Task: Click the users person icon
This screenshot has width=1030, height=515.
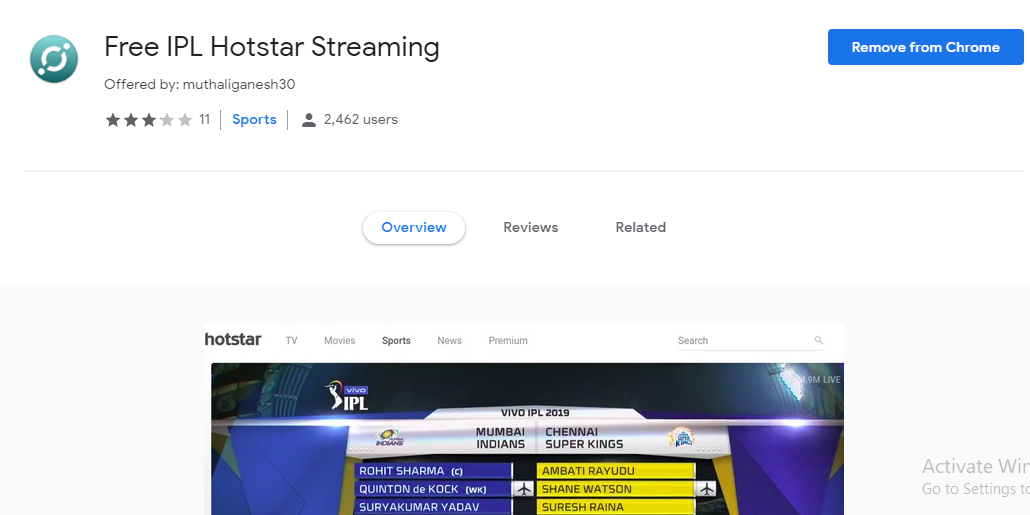Action: click(309, 120)
